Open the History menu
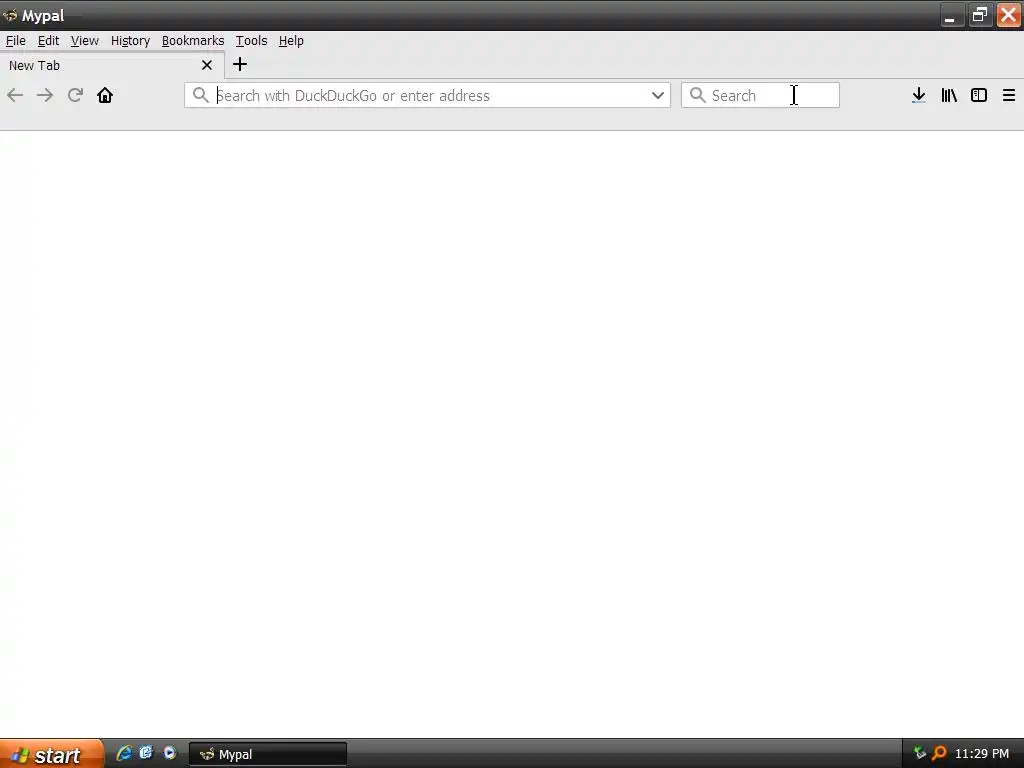1024x768 pixels. click(130, 40)
